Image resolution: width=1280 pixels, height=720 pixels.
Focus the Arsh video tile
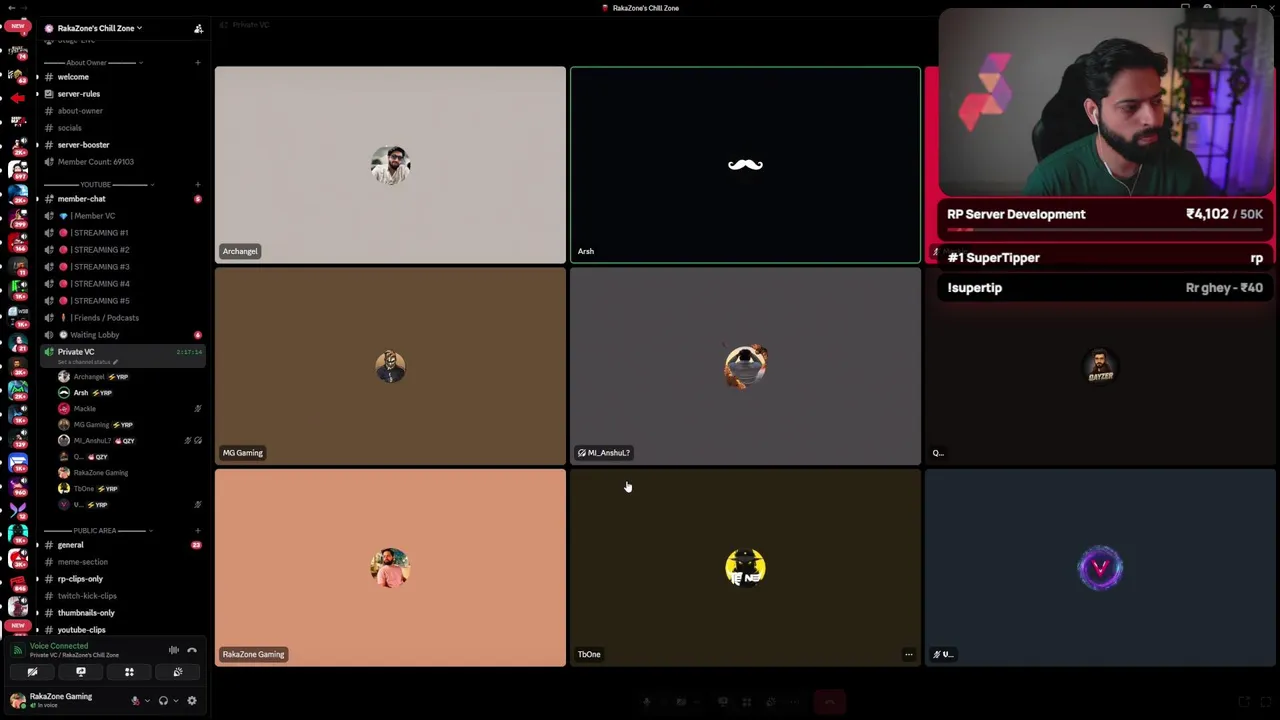(745, 165)
